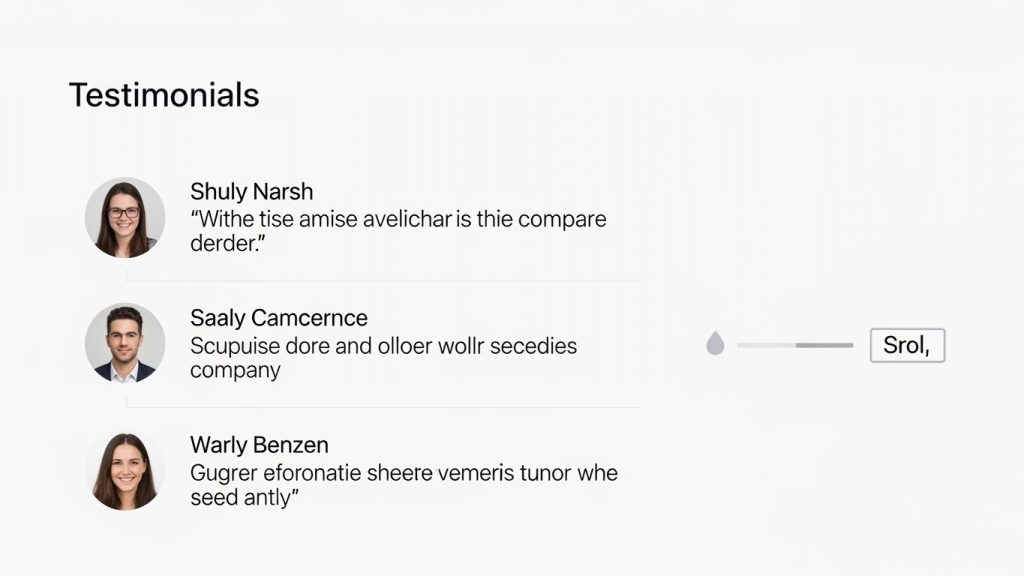Open Warly Benzen's avatar photo
1024x576 pixels.
pyautogui.click(x=125, y=470)
